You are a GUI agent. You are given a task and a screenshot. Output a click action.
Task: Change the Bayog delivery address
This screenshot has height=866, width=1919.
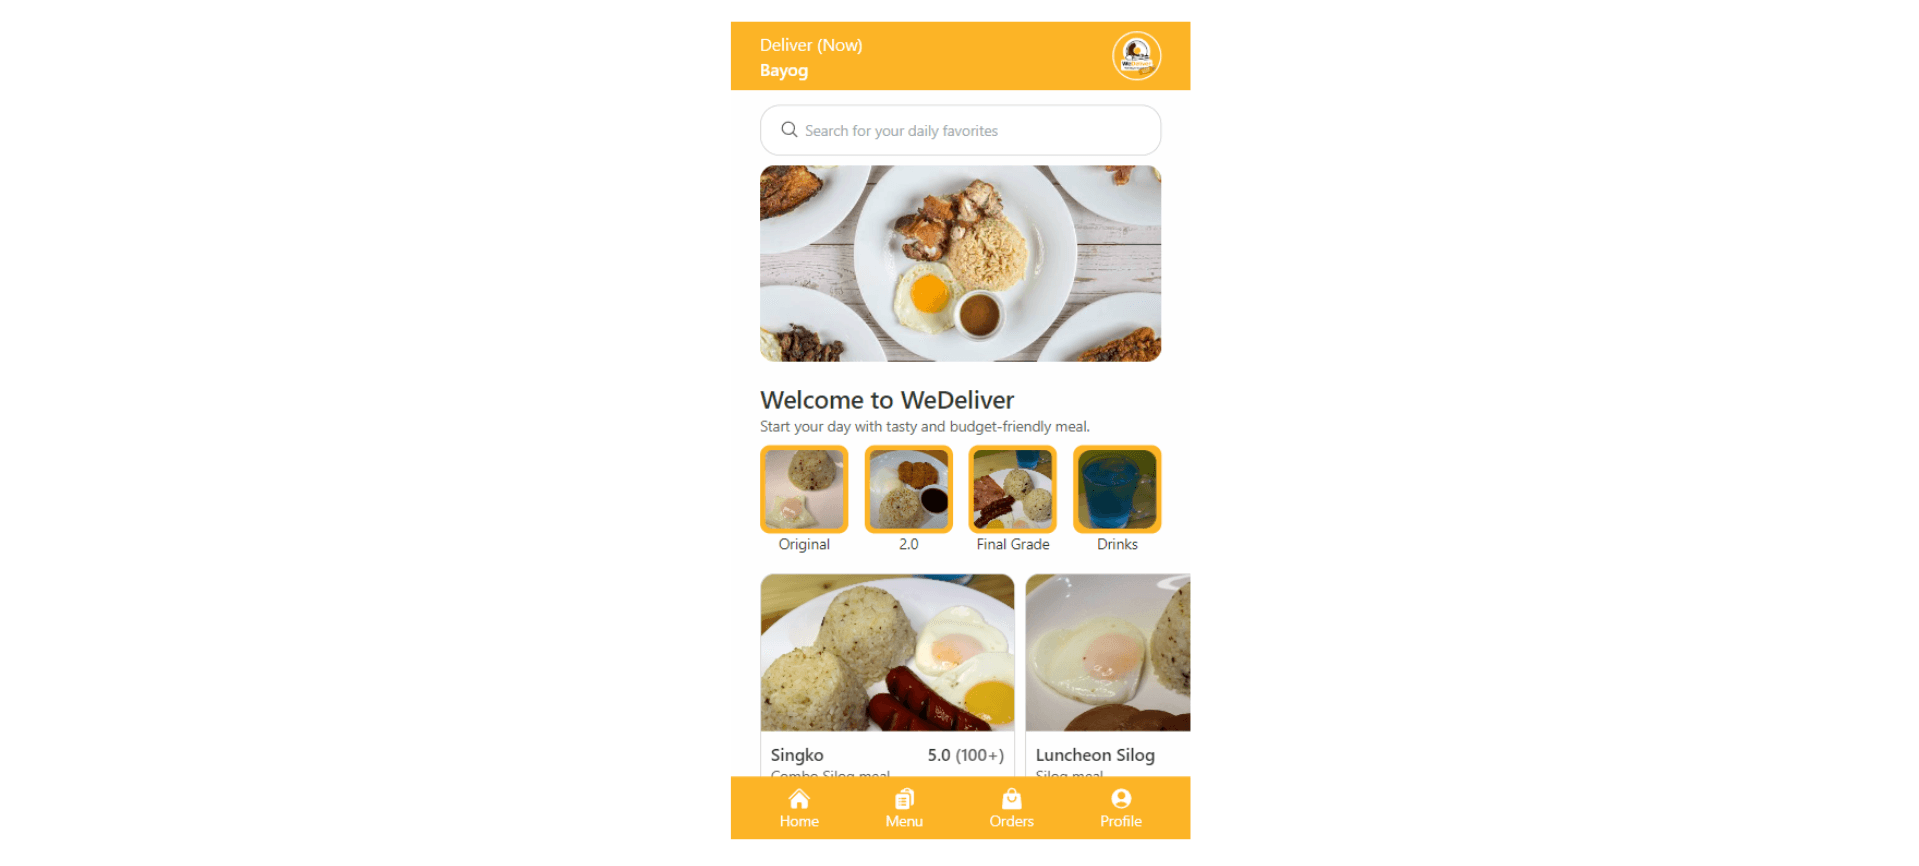point(784,71)
